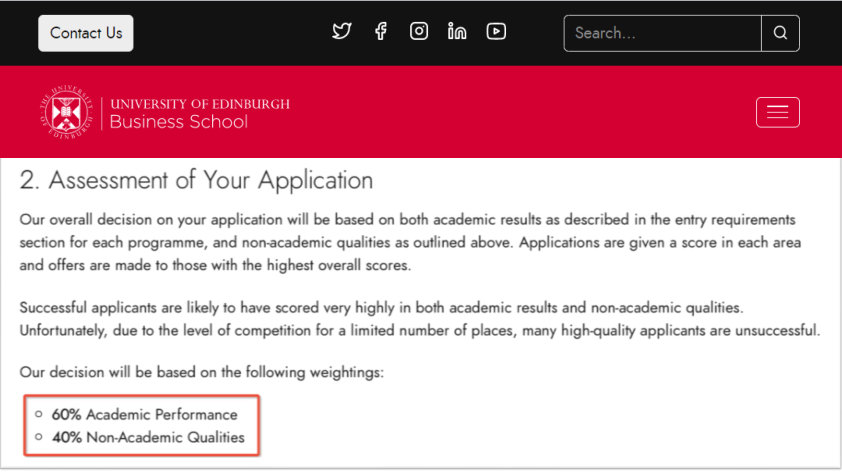
Task: Click the paragraph starting Successful applicants
Action: (x=420, y=319)
